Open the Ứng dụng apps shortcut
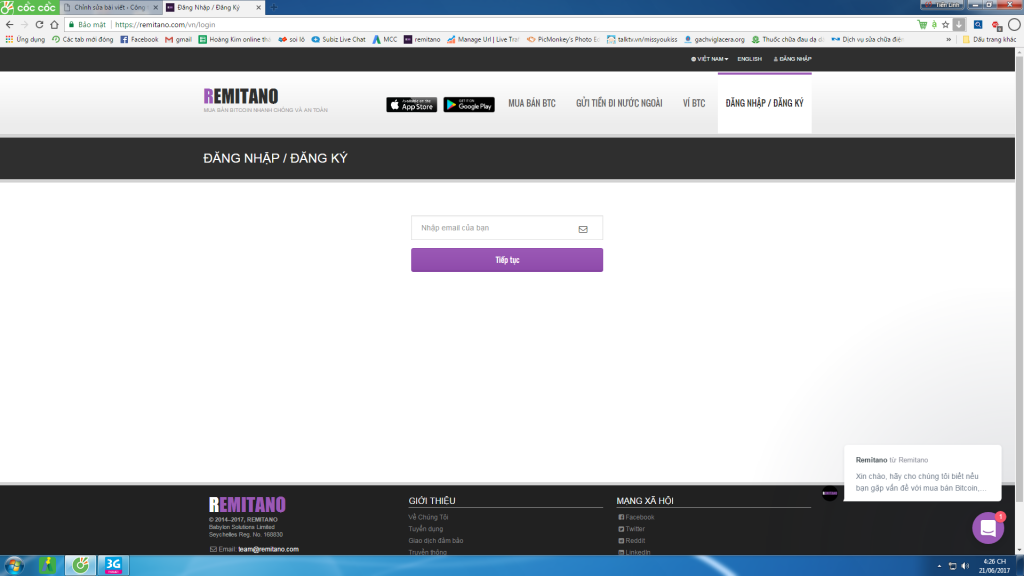 pos(25,39)
